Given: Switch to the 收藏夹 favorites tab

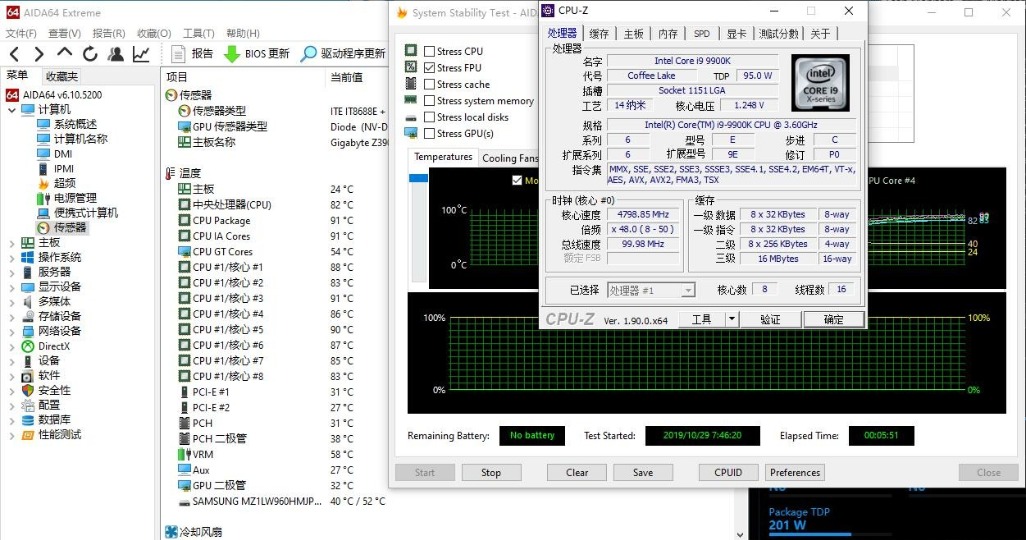Looking at the screenshot, I should 62,76.
